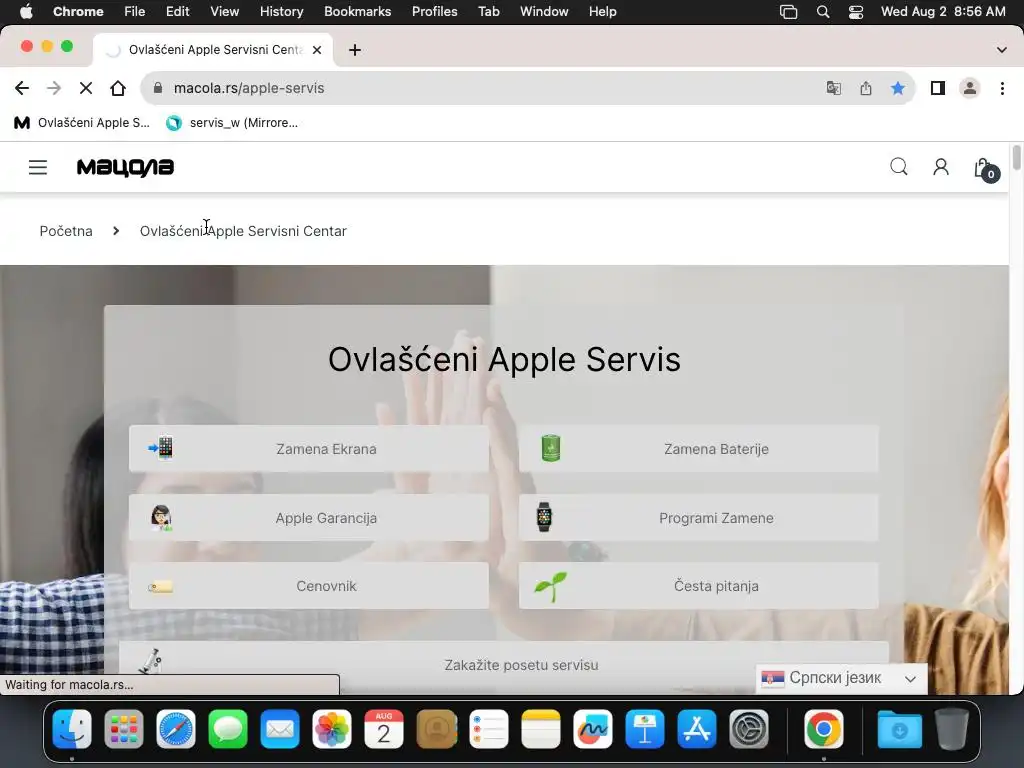Open servis_w (Mirrore... bookmark
Image resolution: width=1024 pixels, height=768 pixels.
point(232,123)
